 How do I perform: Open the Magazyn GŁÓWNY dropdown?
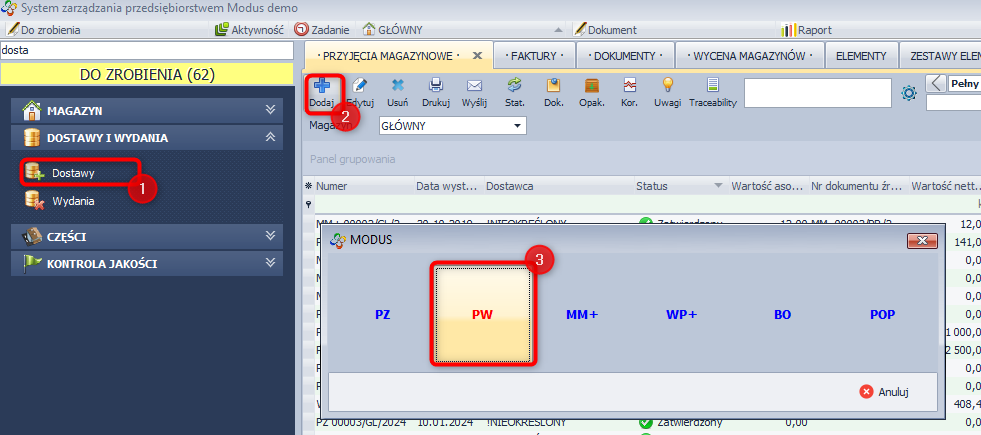[517, 126]
